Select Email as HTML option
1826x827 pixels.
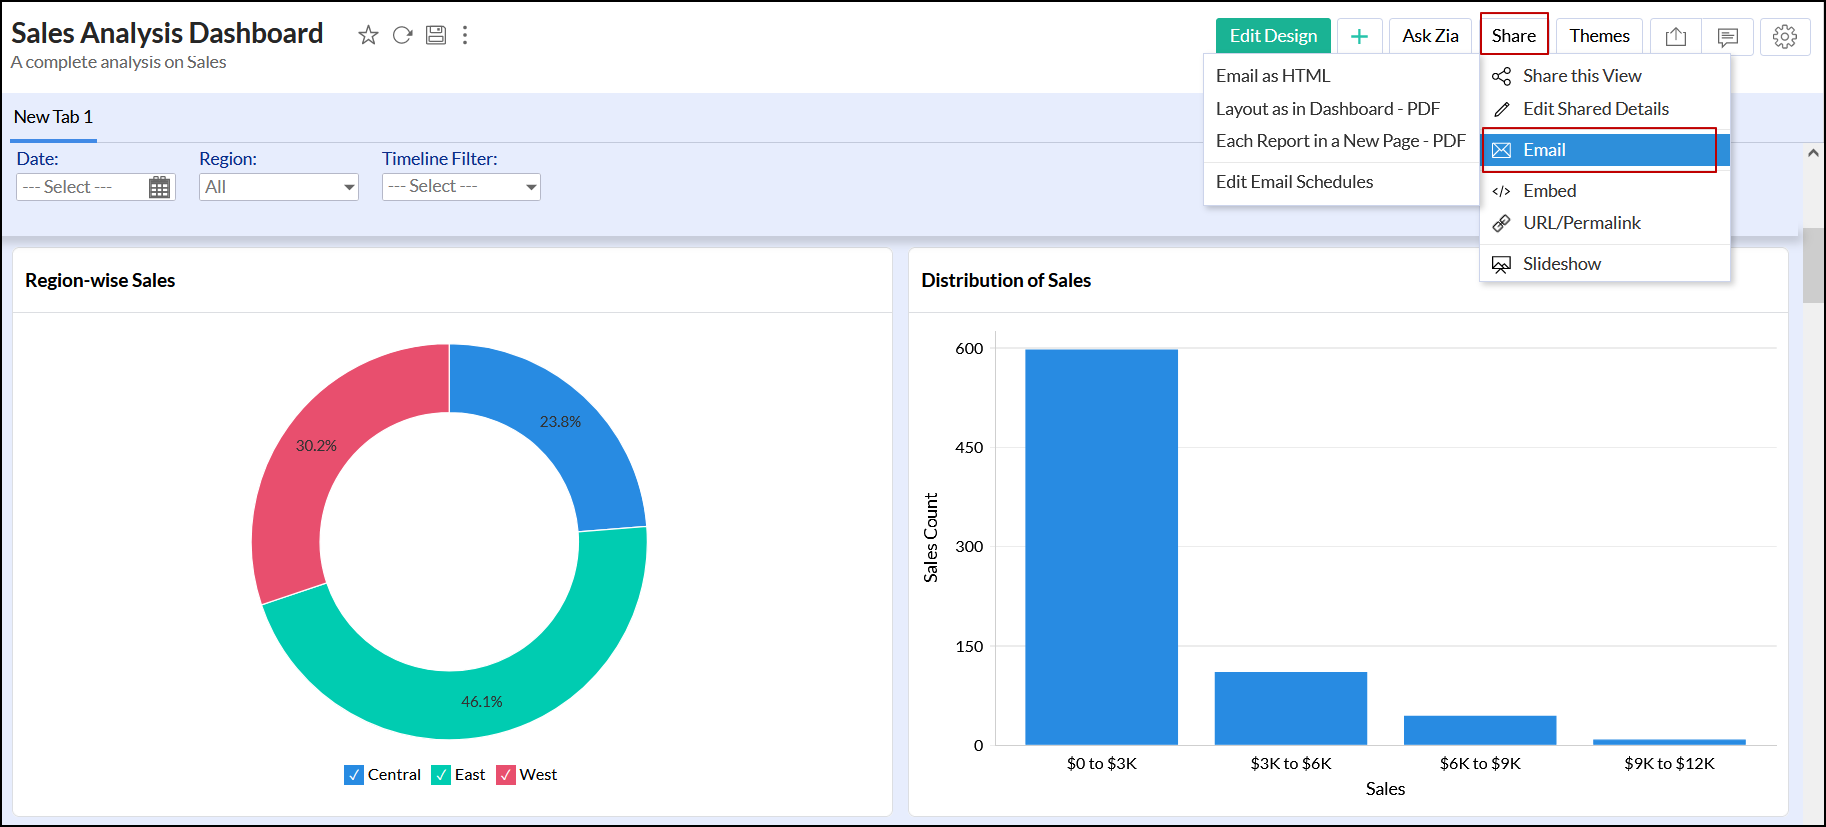tap(1273, 76)
